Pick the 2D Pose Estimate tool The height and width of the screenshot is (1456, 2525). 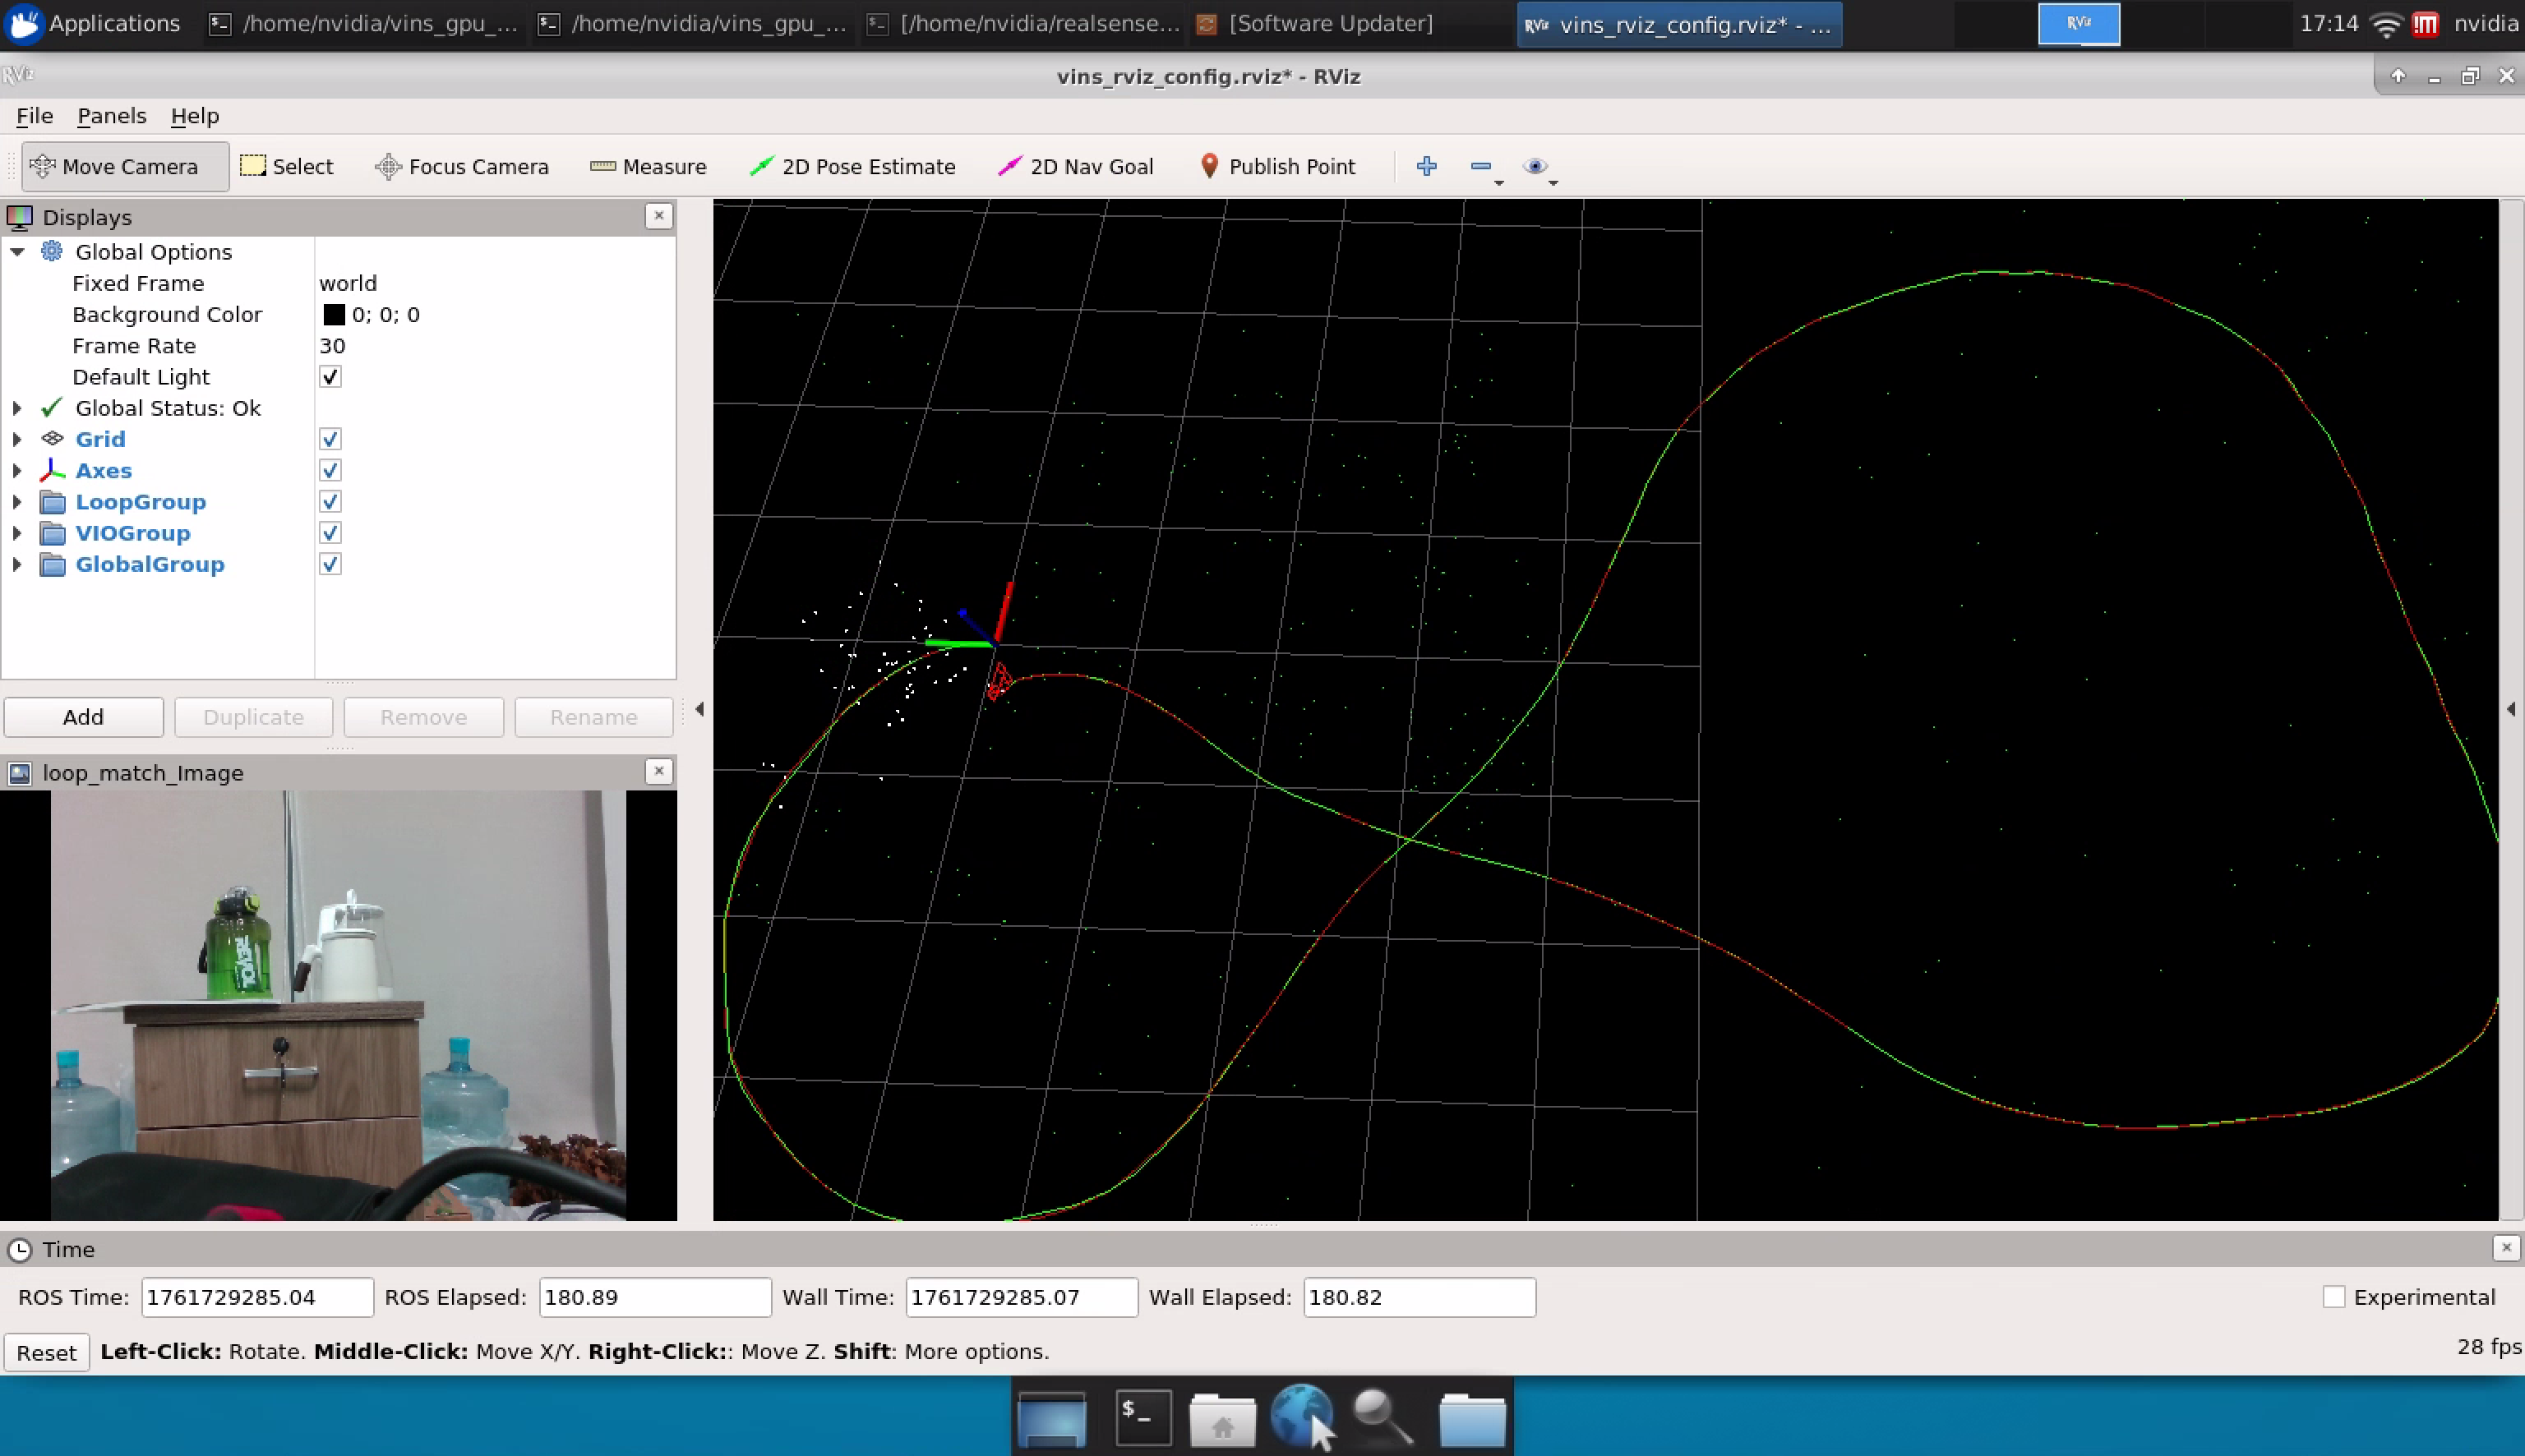(x=852, y=166)
